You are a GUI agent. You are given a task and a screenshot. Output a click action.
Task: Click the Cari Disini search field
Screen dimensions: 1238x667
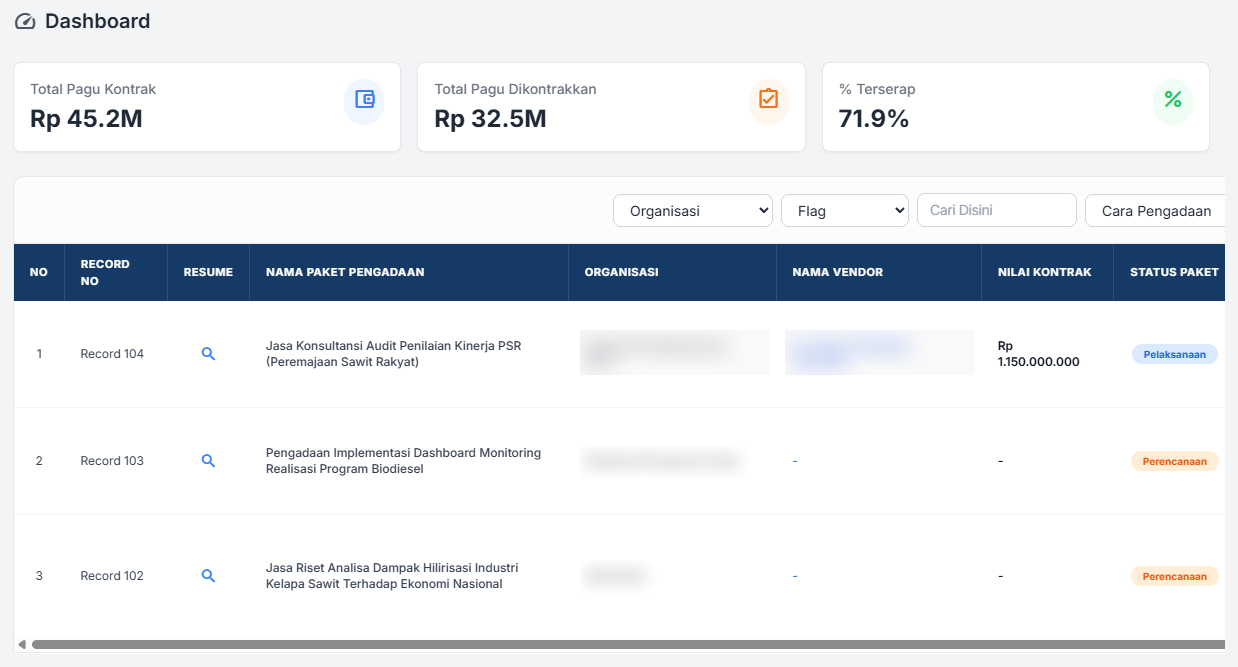tap(997, 210)
